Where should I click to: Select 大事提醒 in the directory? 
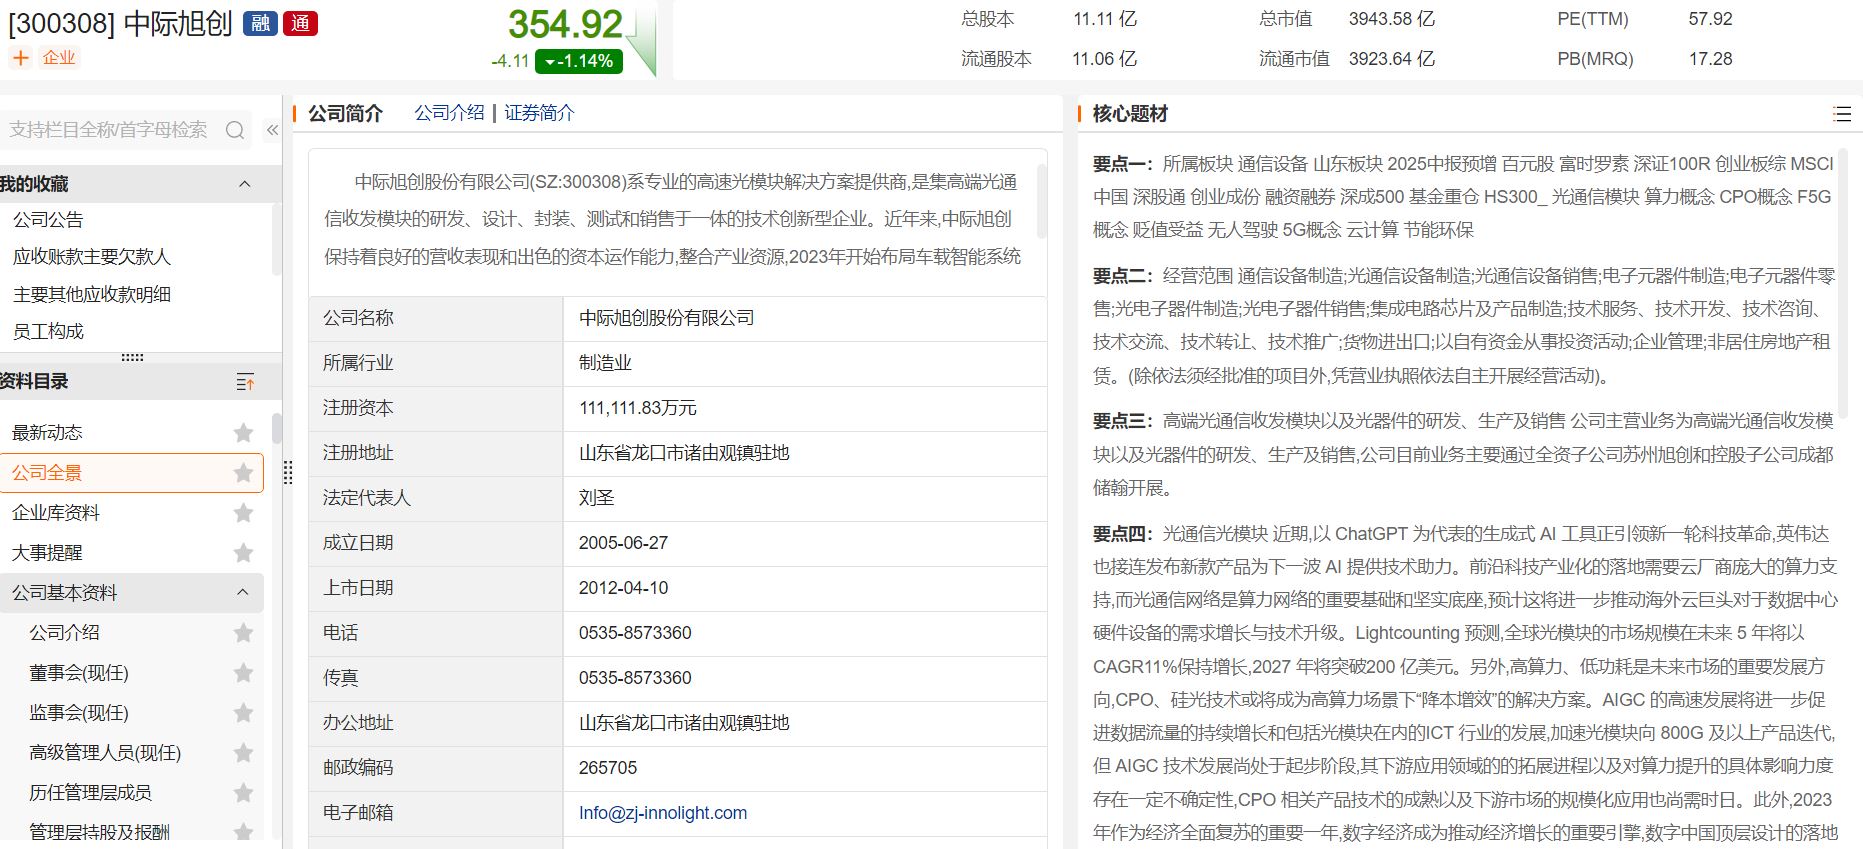point(47,553)
